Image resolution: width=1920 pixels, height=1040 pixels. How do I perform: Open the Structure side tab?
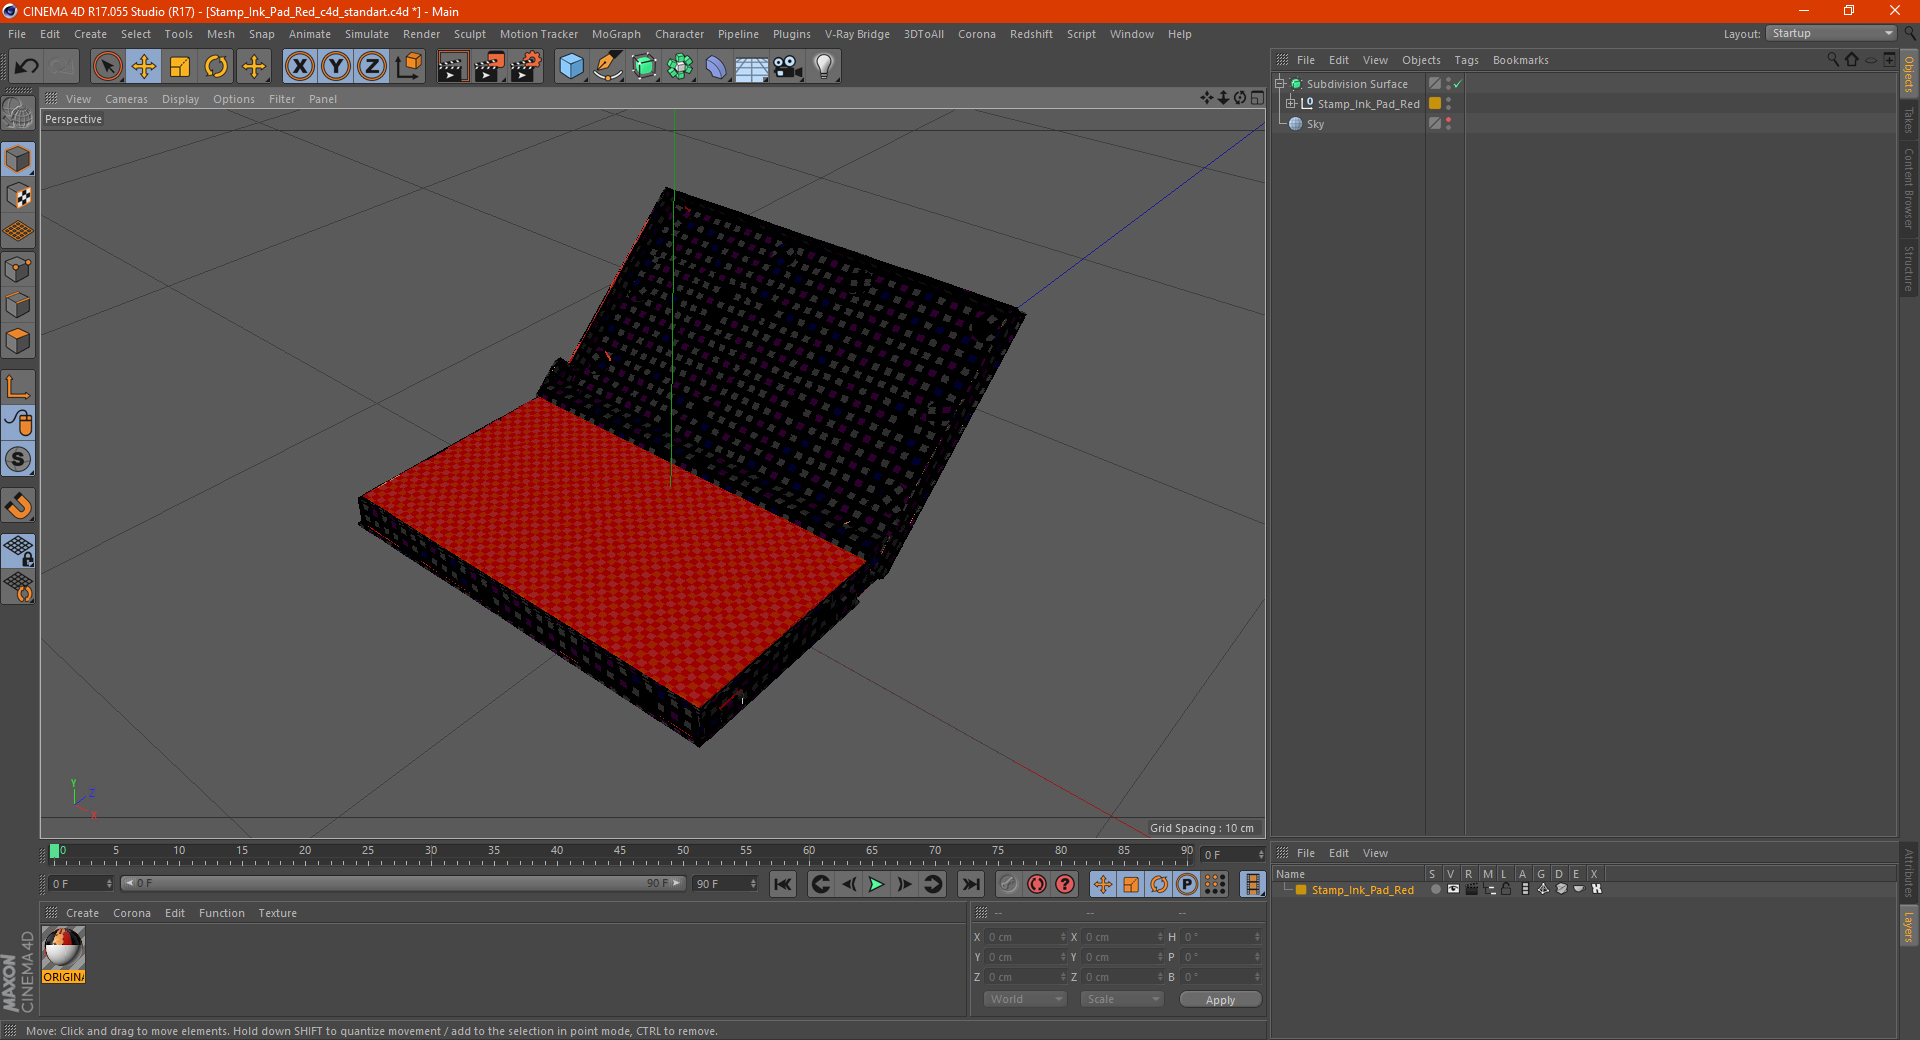coord(1909,268)
